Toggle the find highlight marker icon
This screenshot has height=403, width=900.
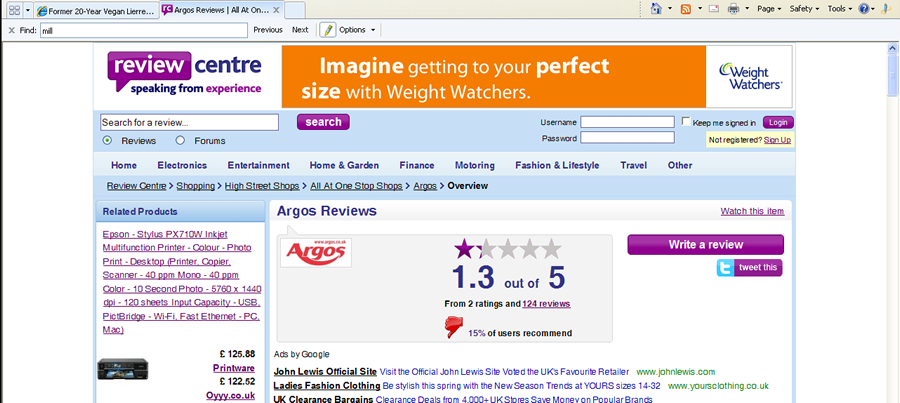(327, 30)
